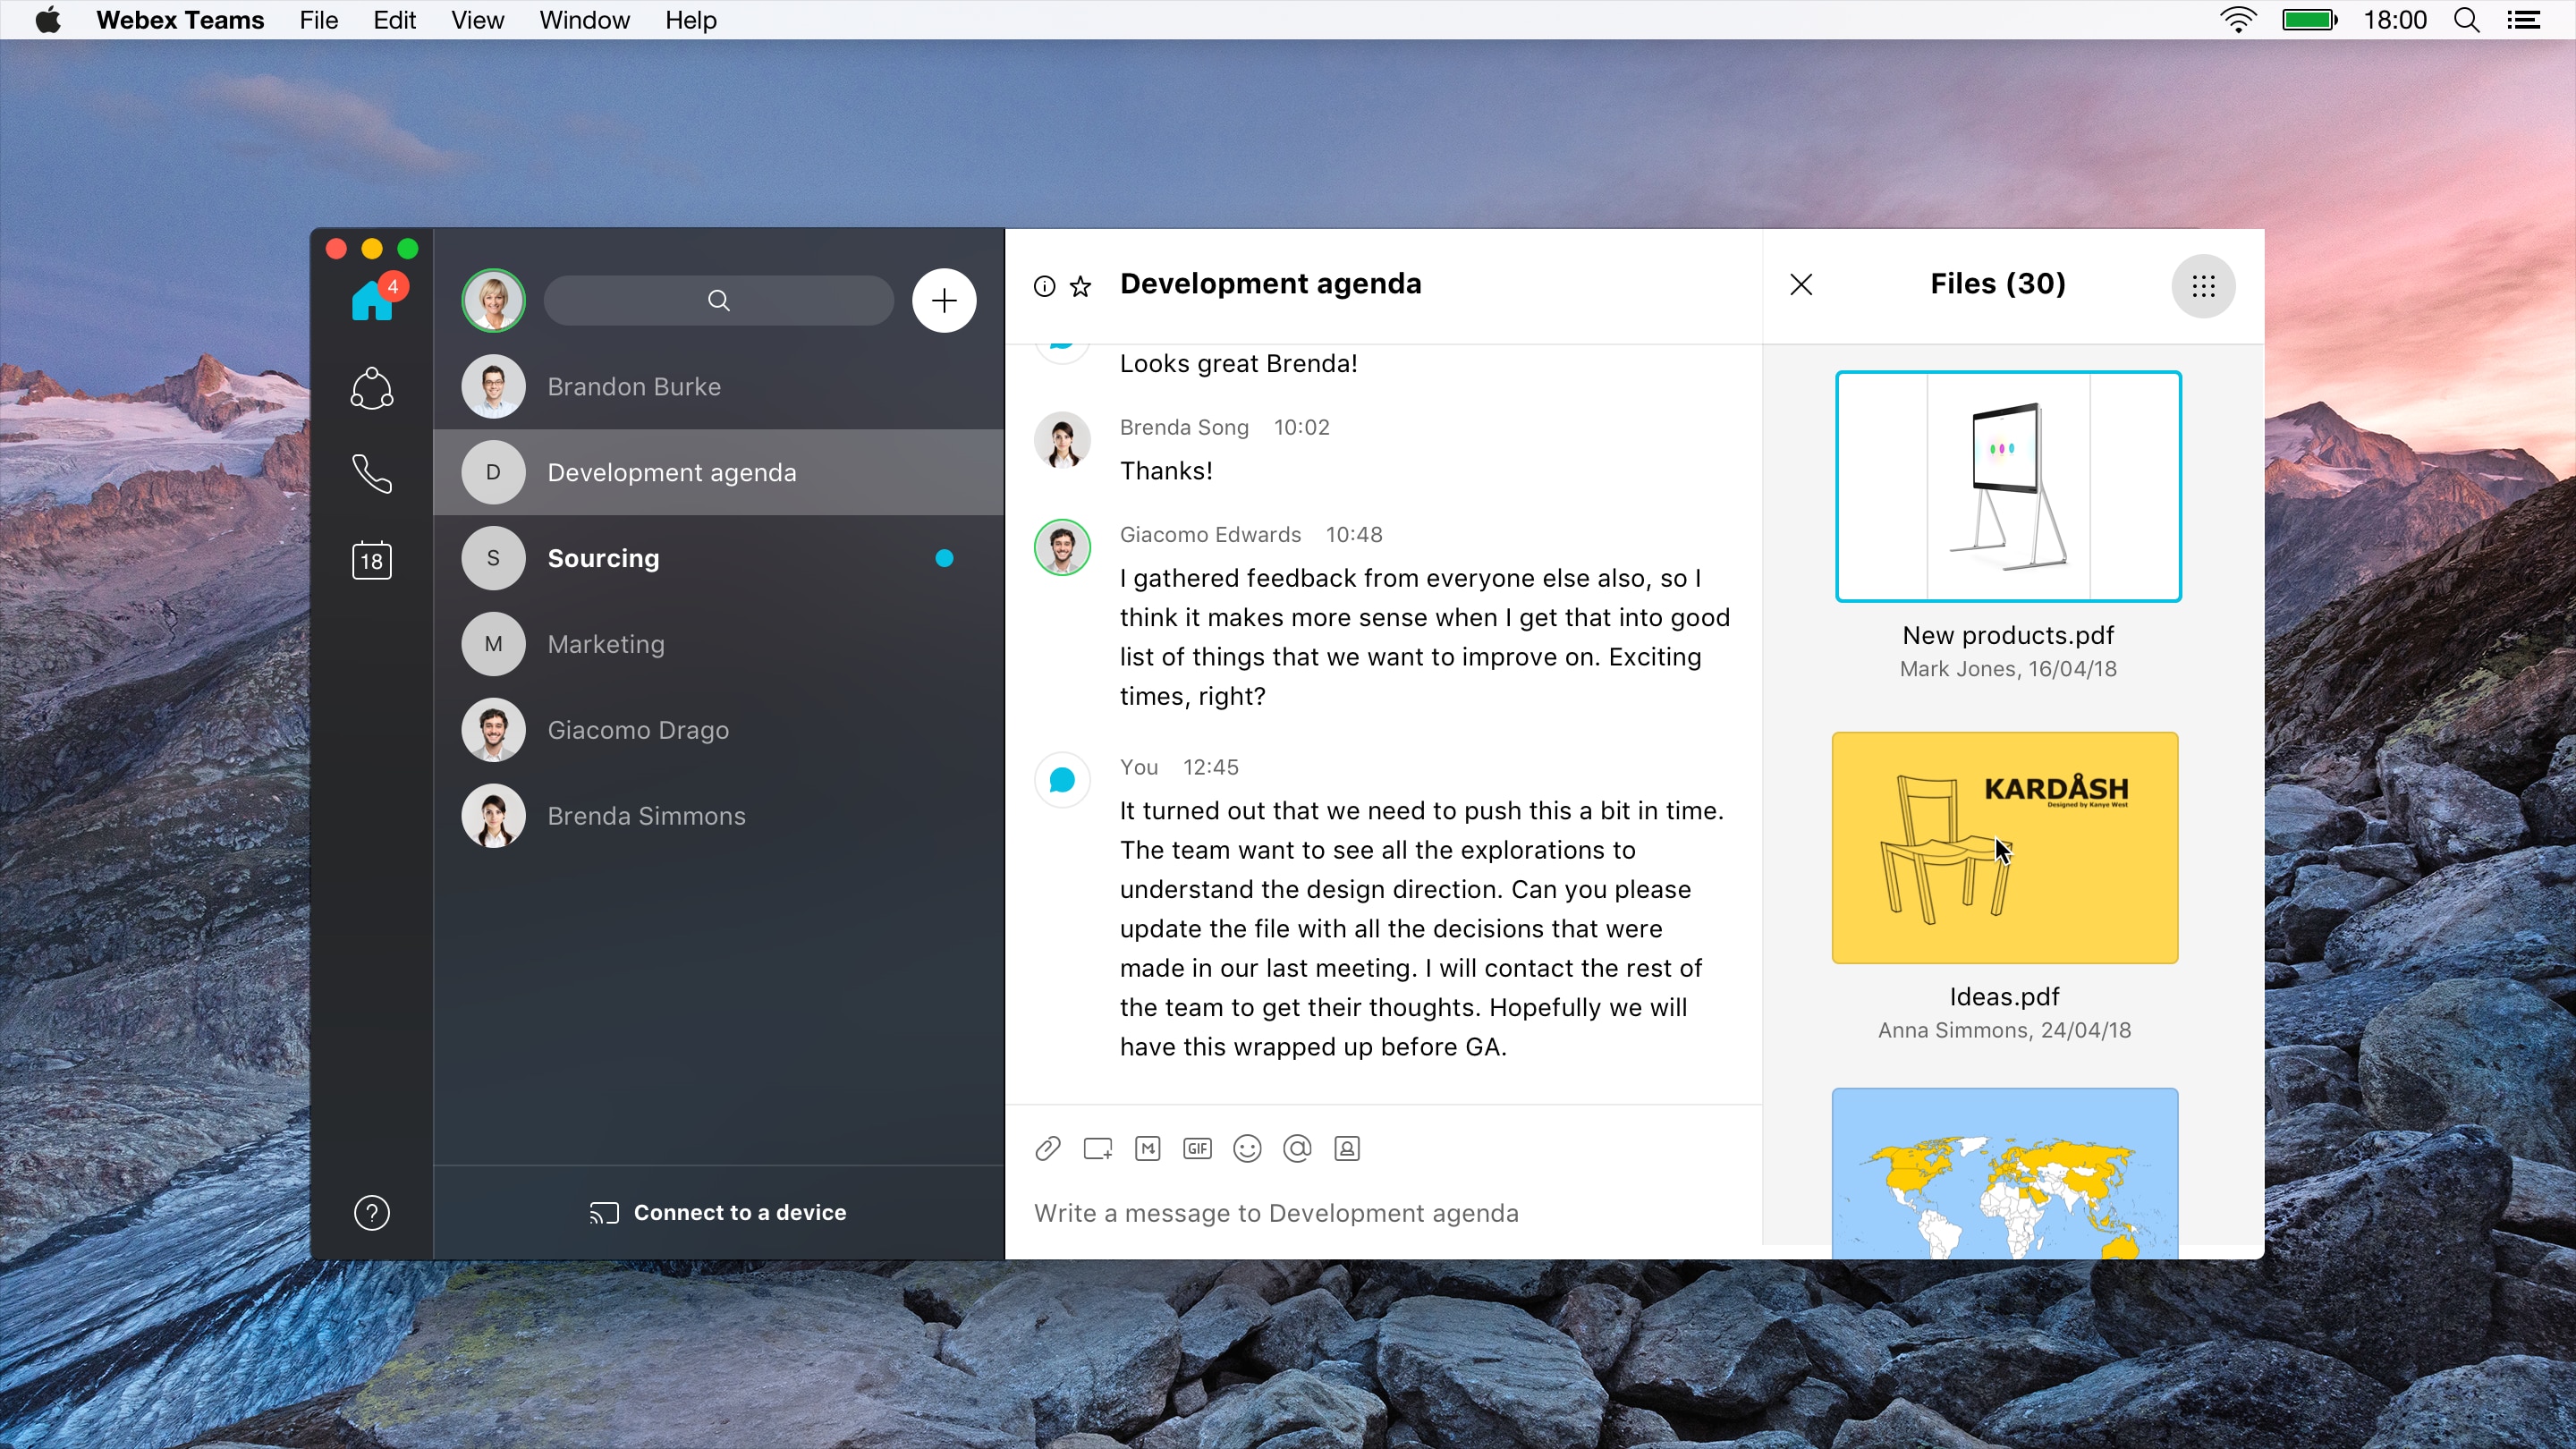Viewport: 2576px width, 1449px height.
Task: Insert a GIF into the message
Action: tap(1197, 1148)
